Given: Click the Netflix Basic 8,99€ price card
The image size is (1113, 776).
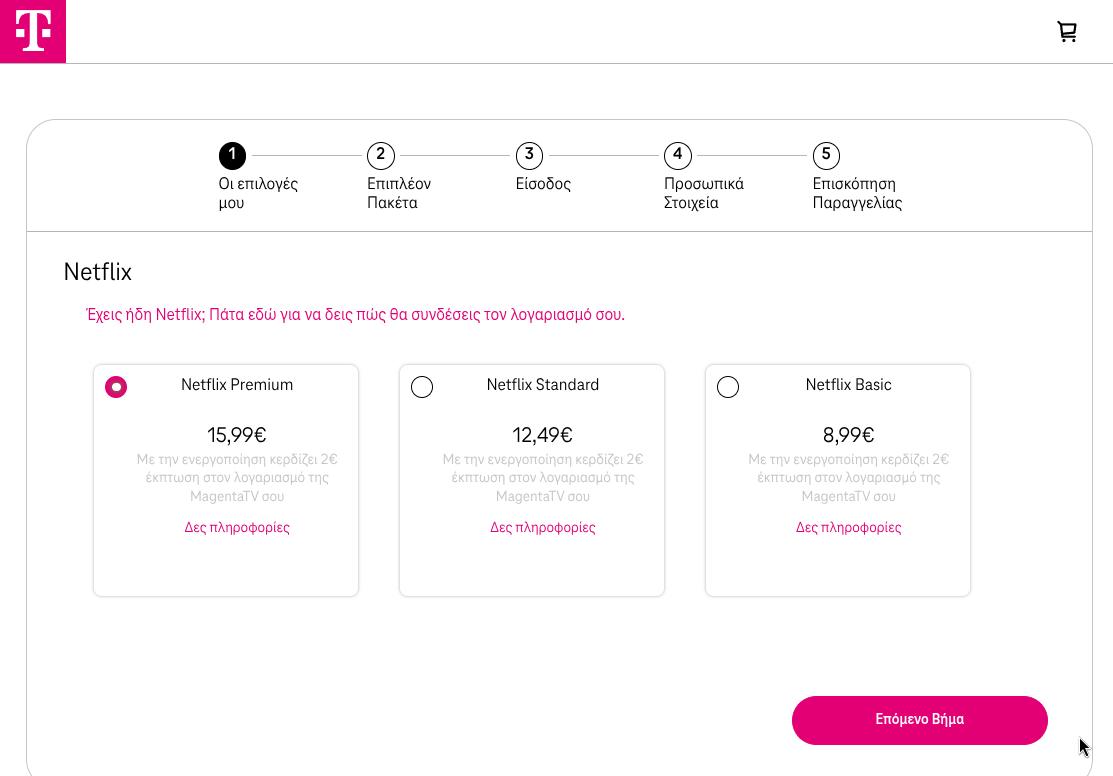Looking at the screenshot, I should [x=838, y=481].
